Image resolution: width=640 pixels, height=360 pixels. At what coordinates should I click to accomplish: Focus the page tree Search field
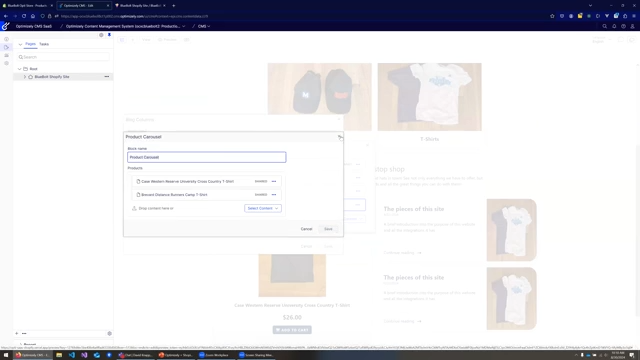[64, 57]
